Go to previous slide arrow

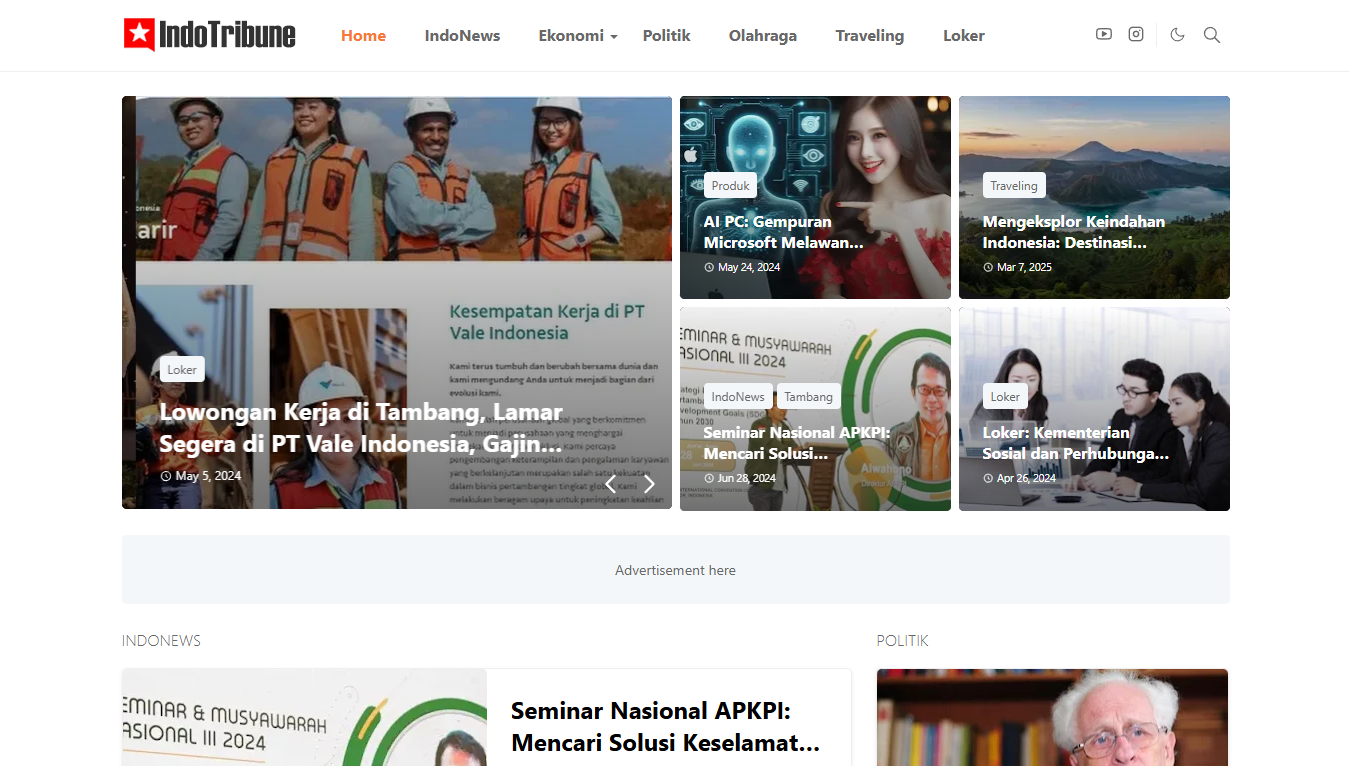pyautogui.click(x=610, y=484)
